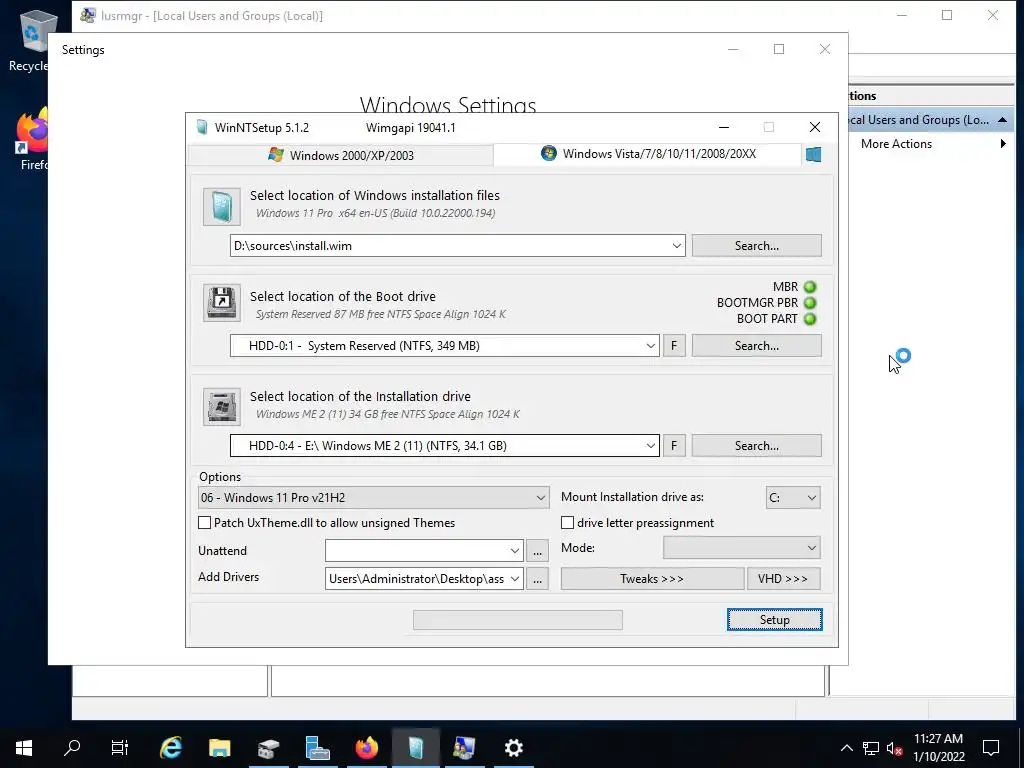The image size is (1024, 768).
Task: Click the Boot drive floppy disk icon
Action: click(x=221, y=302)
